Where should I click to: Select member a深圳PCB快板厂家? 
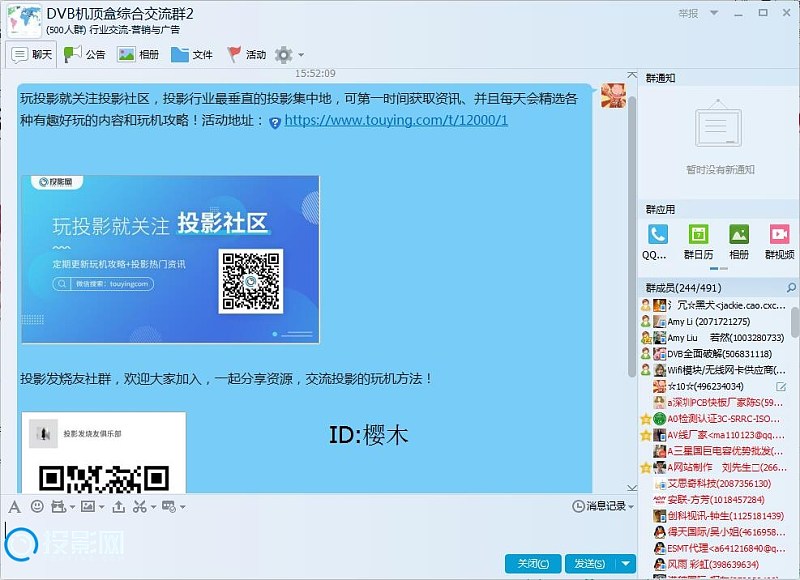(x=714, y=402)
